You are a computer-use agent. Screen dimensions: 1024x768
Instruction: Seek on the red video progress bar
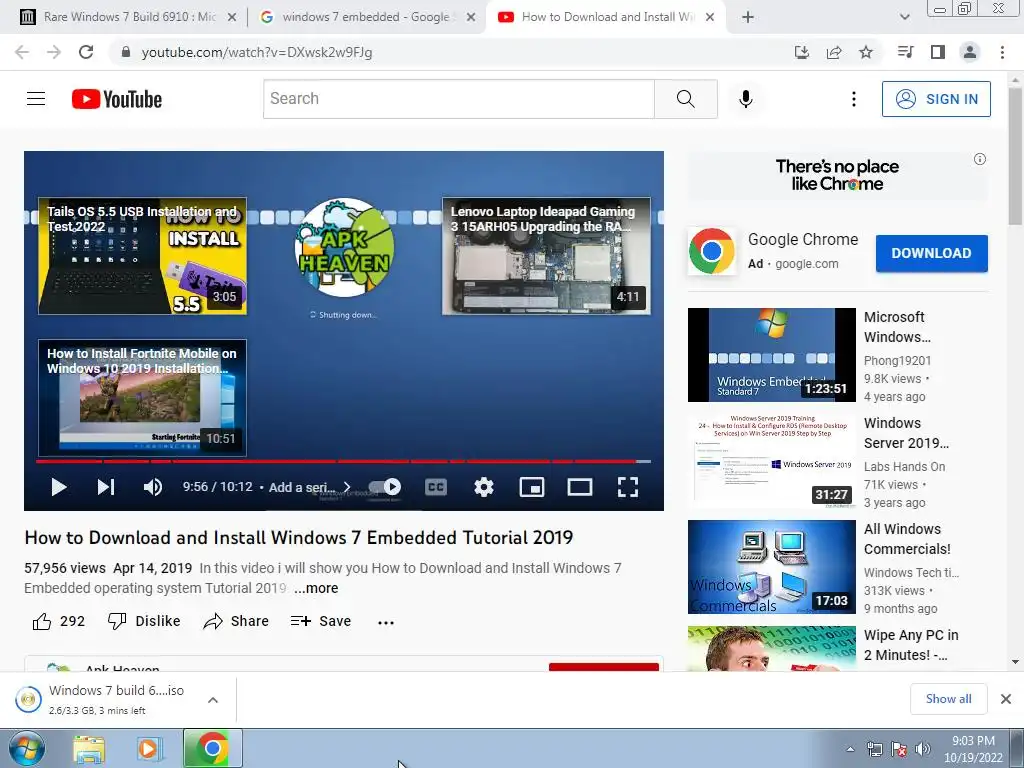point(344,461)
